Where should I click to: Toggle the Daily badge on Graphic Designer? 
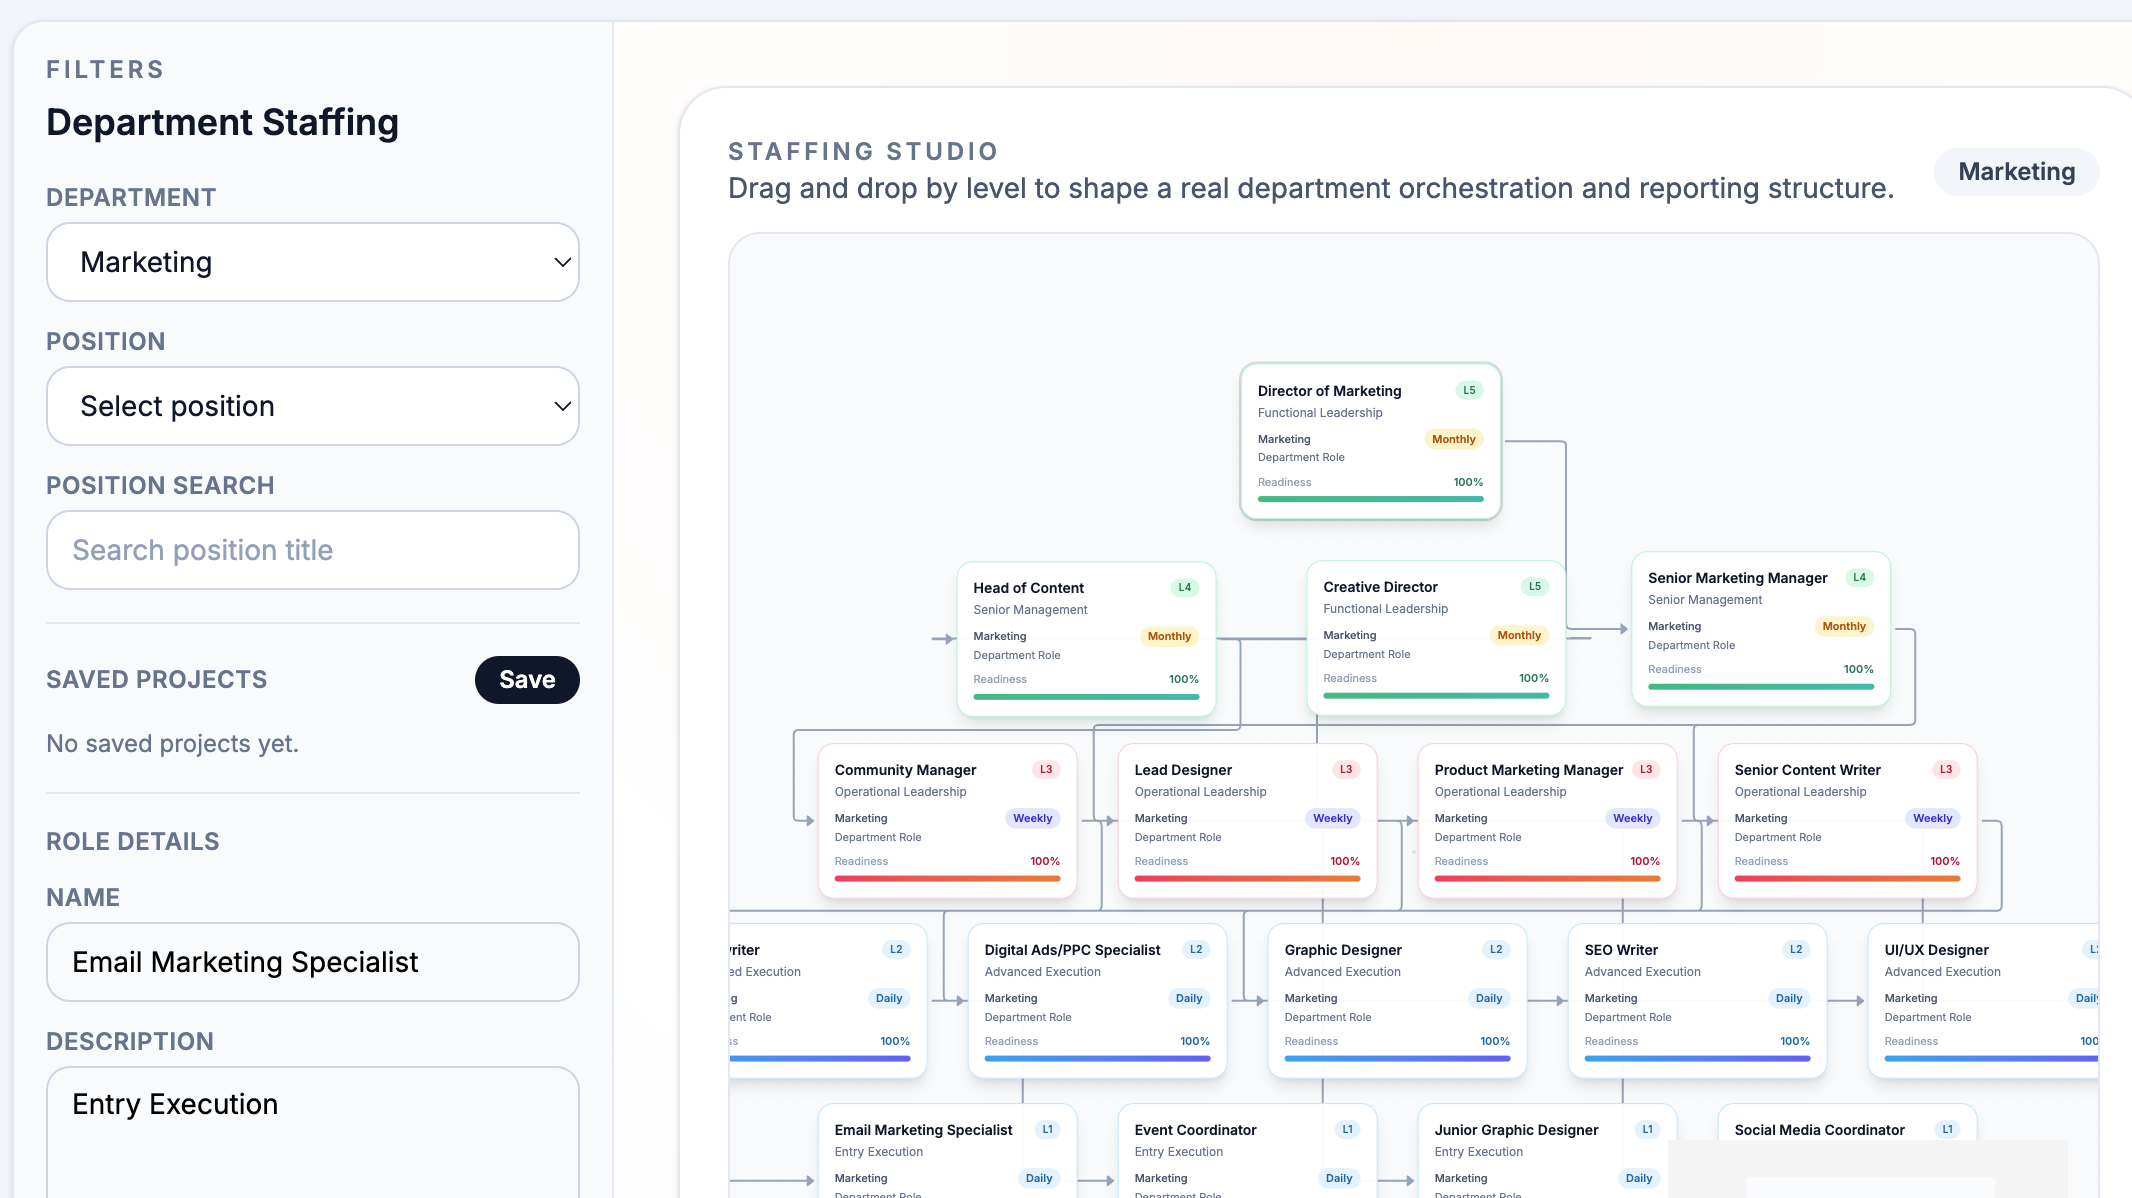point(1488,998)
